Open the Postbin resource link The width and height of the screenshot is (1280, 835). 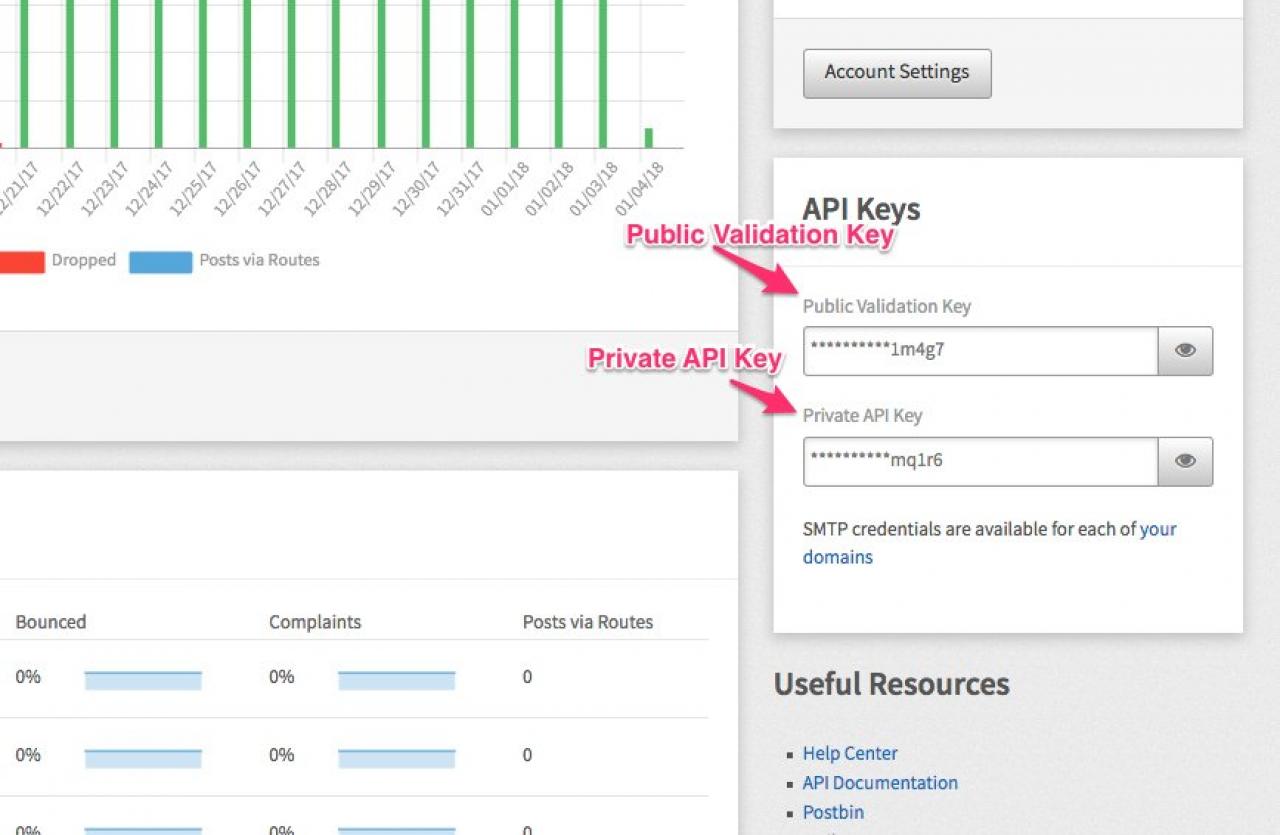833,812
